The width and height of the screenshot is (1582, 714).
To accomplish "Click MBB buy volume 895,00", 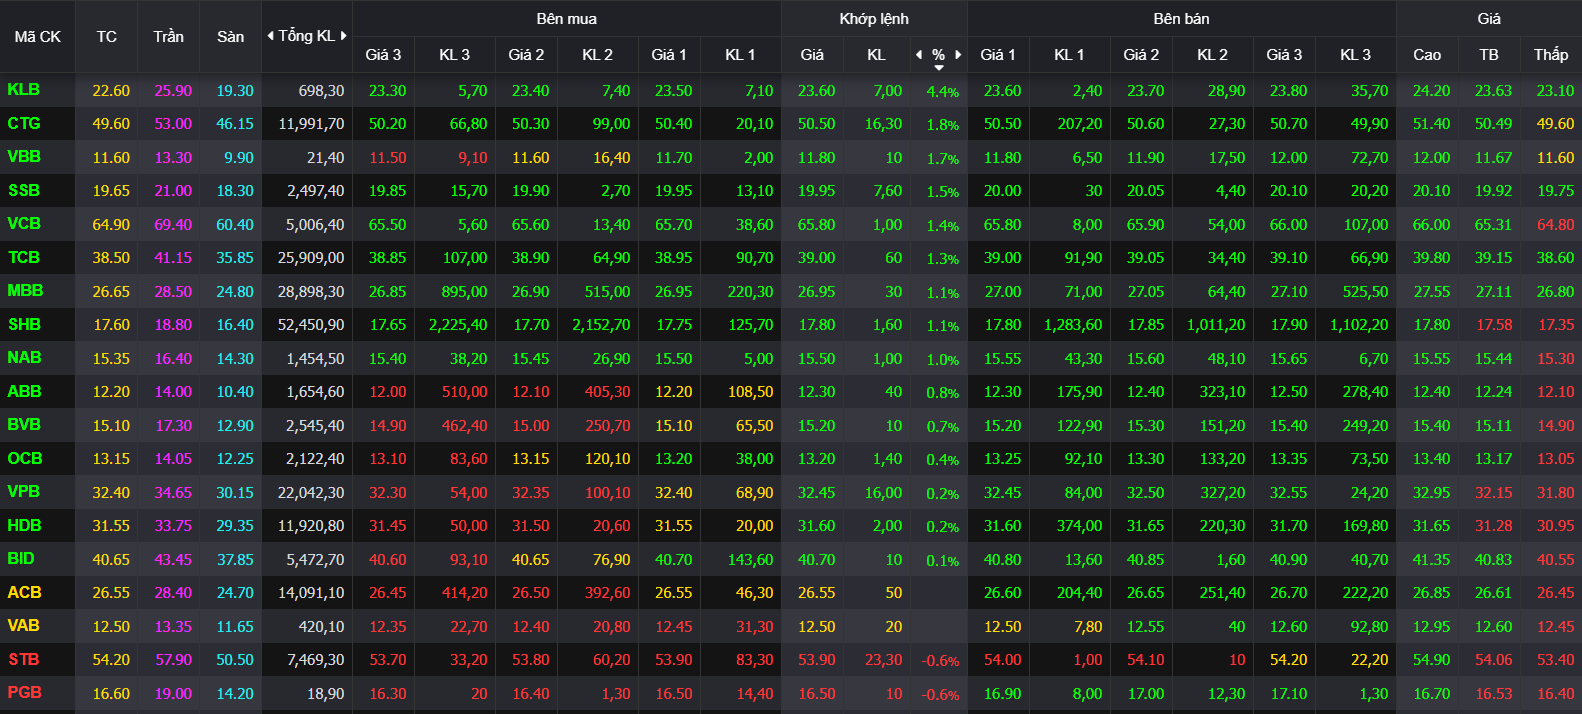I will [x=464, y=292].
